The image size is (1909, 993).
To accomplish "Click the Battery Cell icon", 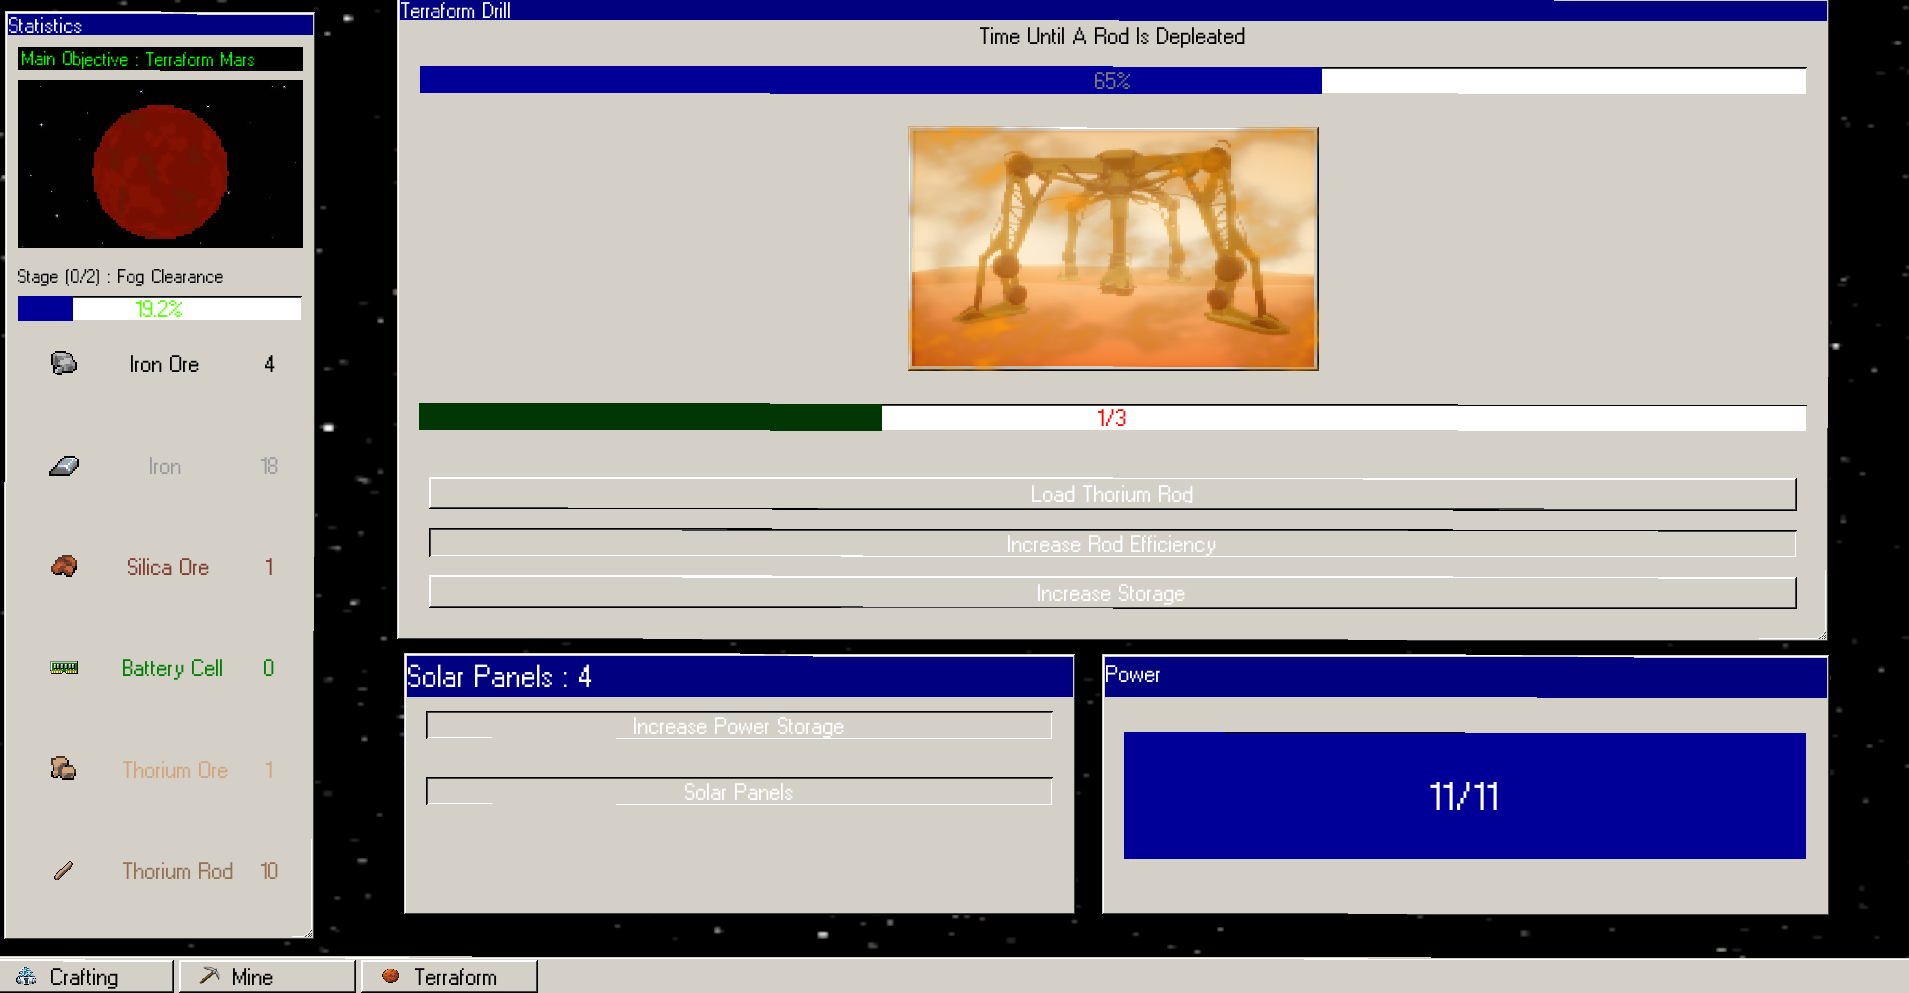I will tap(64, 668).
